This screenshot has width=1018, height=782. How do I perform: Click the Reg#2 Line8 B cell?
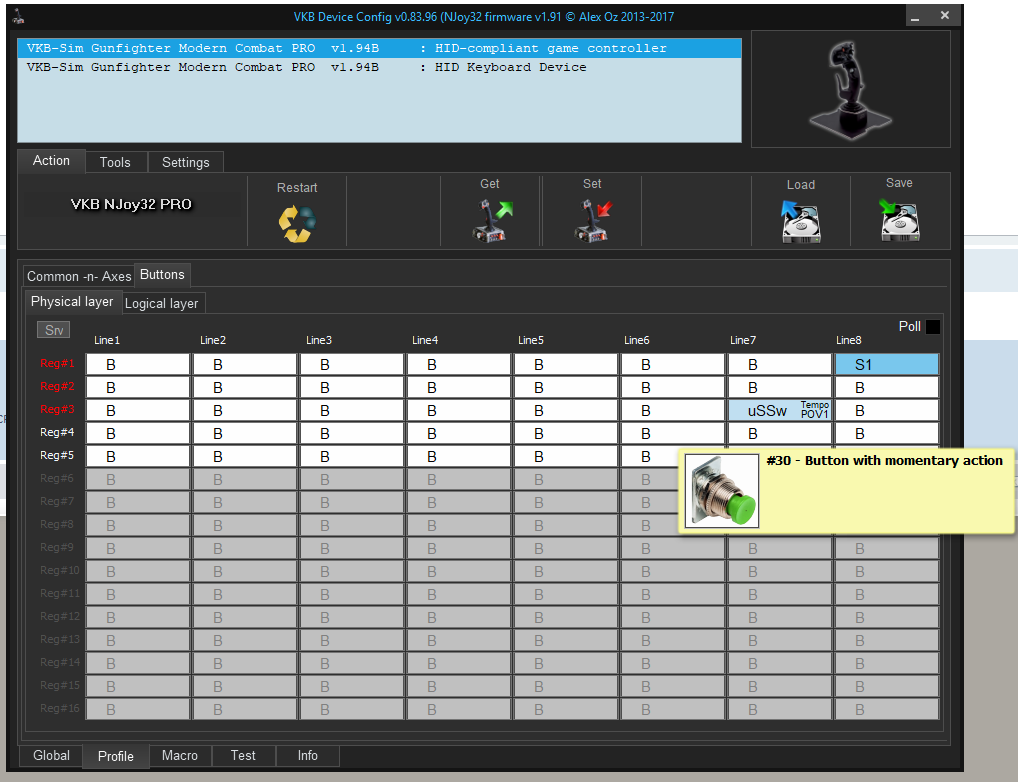[x=887, y=388]
